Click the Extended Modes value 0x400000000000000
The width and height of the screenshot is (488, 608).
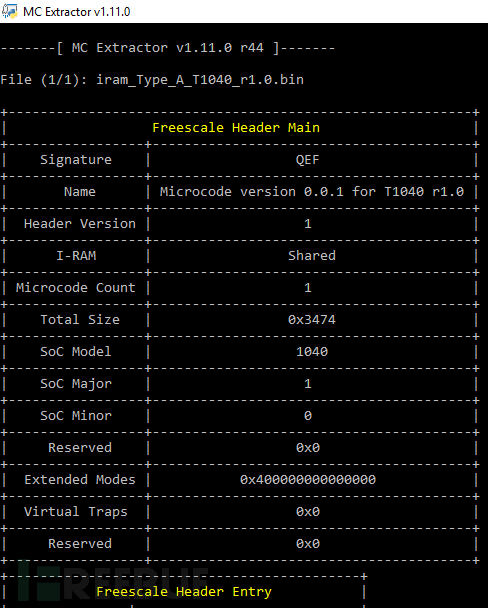pyautogui.click(x=308, y=480)
